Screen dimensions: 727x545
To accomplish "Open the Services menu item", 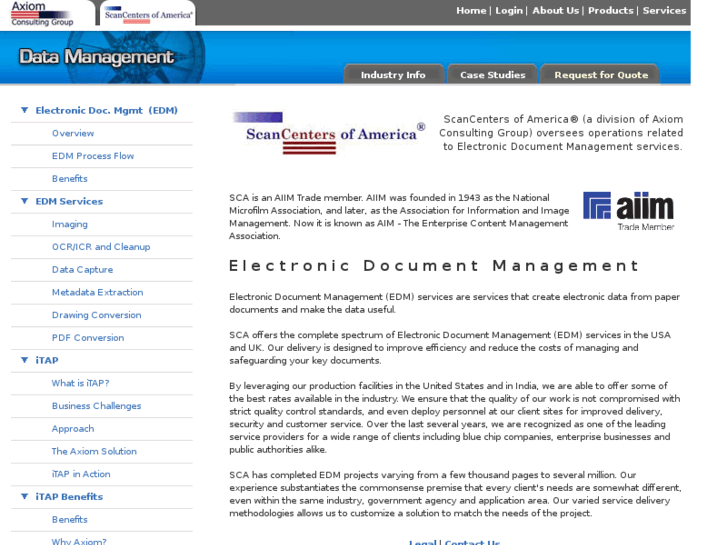I will (x=664, y=11).
